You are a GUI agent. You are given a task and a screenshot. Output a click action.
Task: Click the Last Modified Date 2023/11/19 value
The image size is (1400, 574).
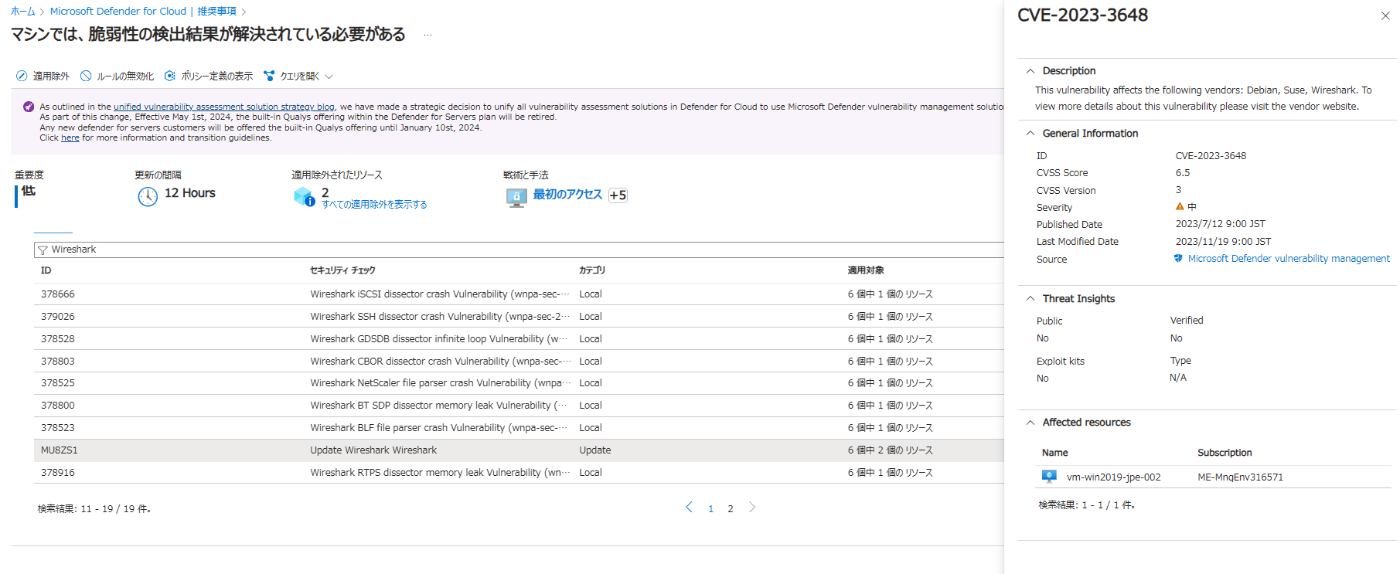[x=1224, y=242]
